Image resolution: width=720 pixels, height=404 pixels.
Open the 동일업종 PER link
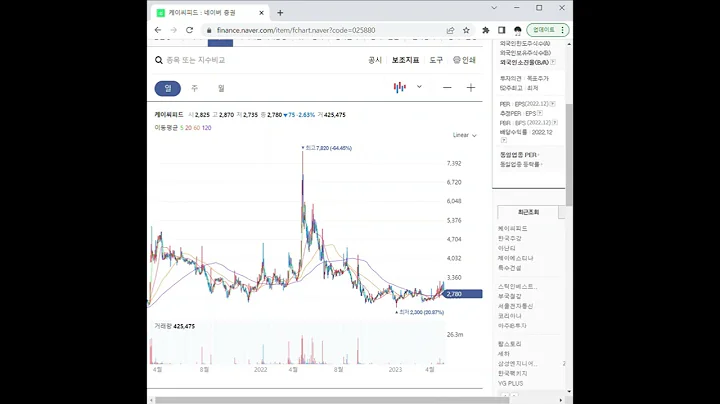click(519, 155)
